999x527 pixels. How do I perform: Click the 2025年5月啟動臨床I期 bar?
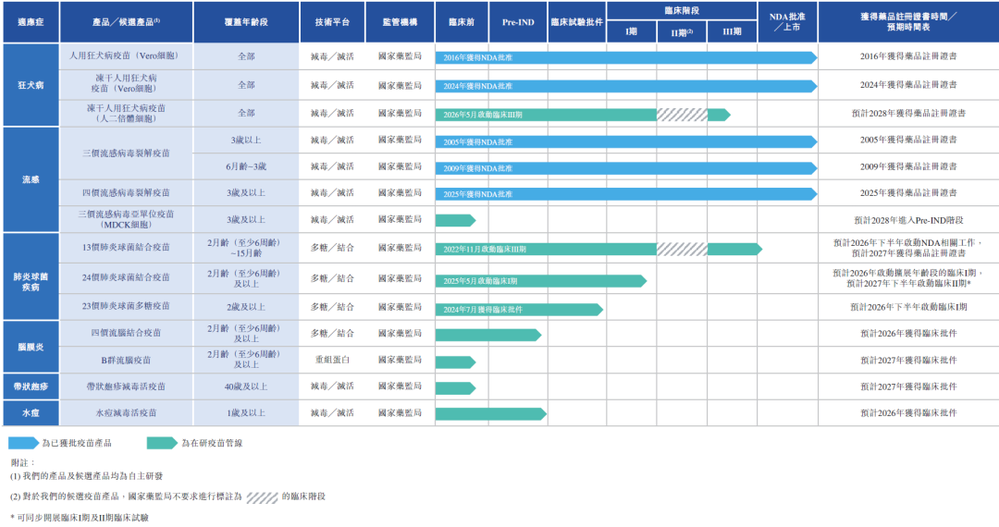(541, 281)
